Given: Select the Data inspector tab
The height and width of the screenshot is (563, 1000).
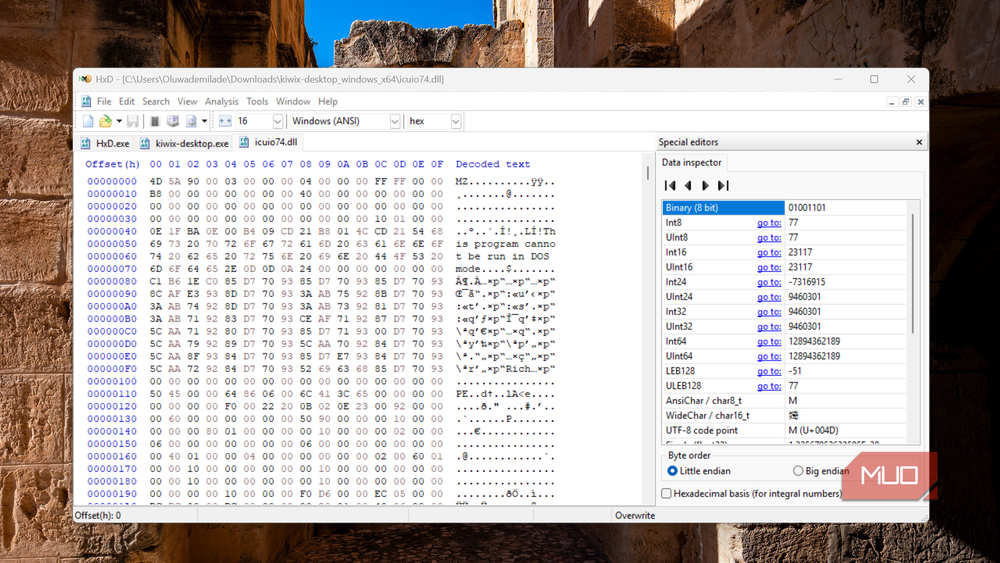Looking at the screenshot, I should pyautogui.click(x=691, y=163).
